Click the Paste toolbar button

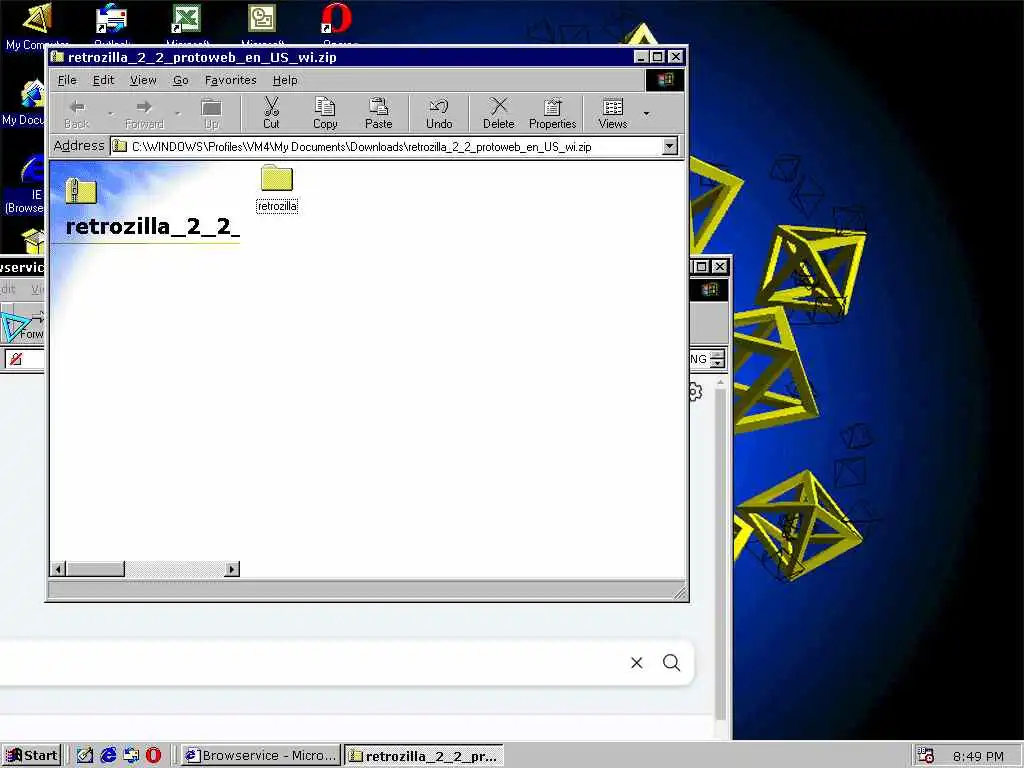point(378,113)
